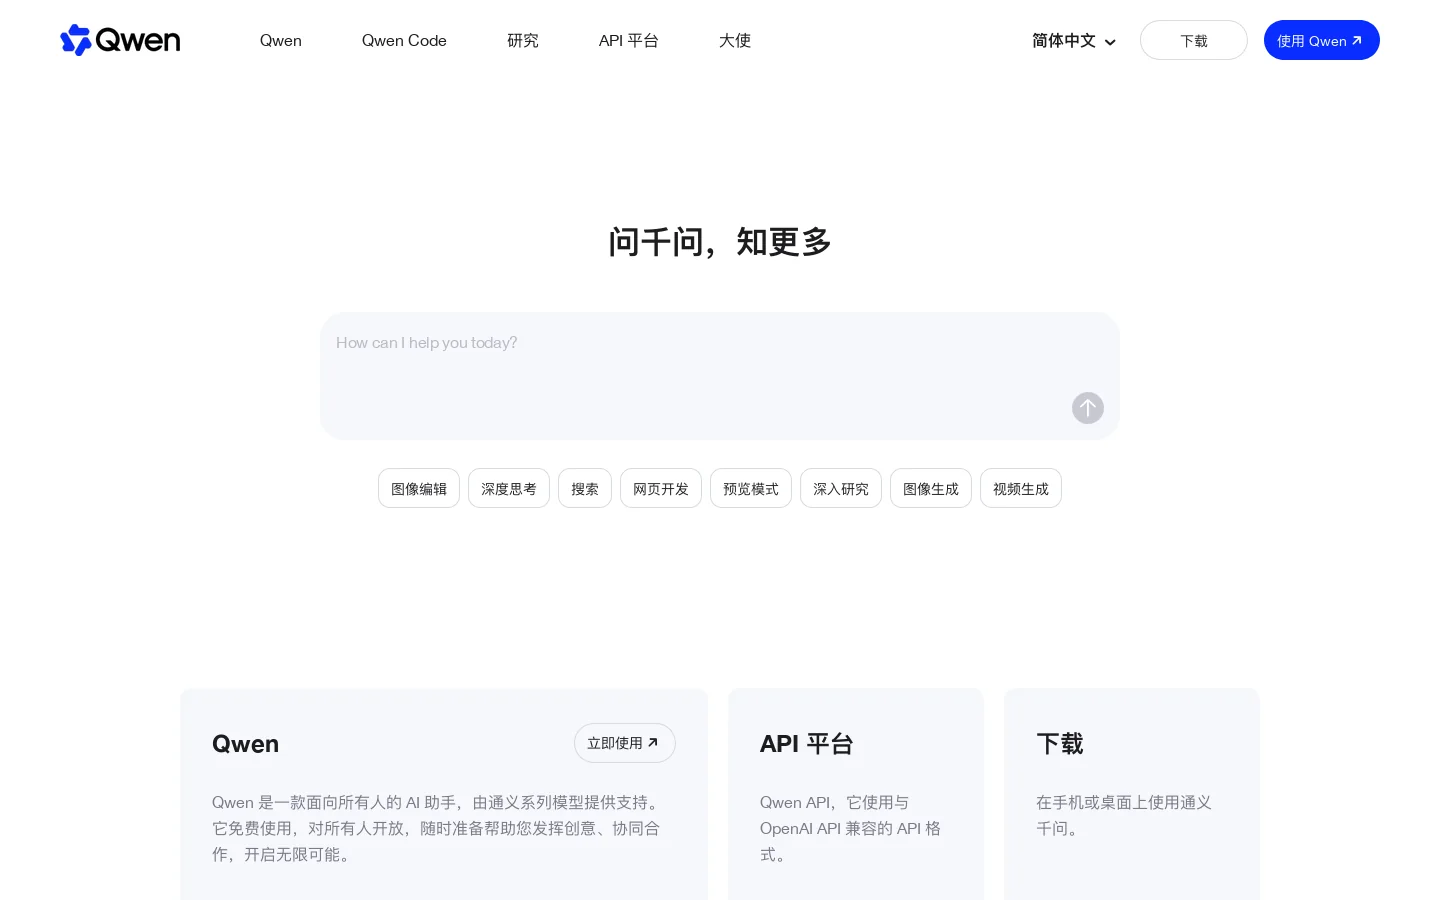
Task: Click the 下载 card heading
Action: tap(1060, 744)
